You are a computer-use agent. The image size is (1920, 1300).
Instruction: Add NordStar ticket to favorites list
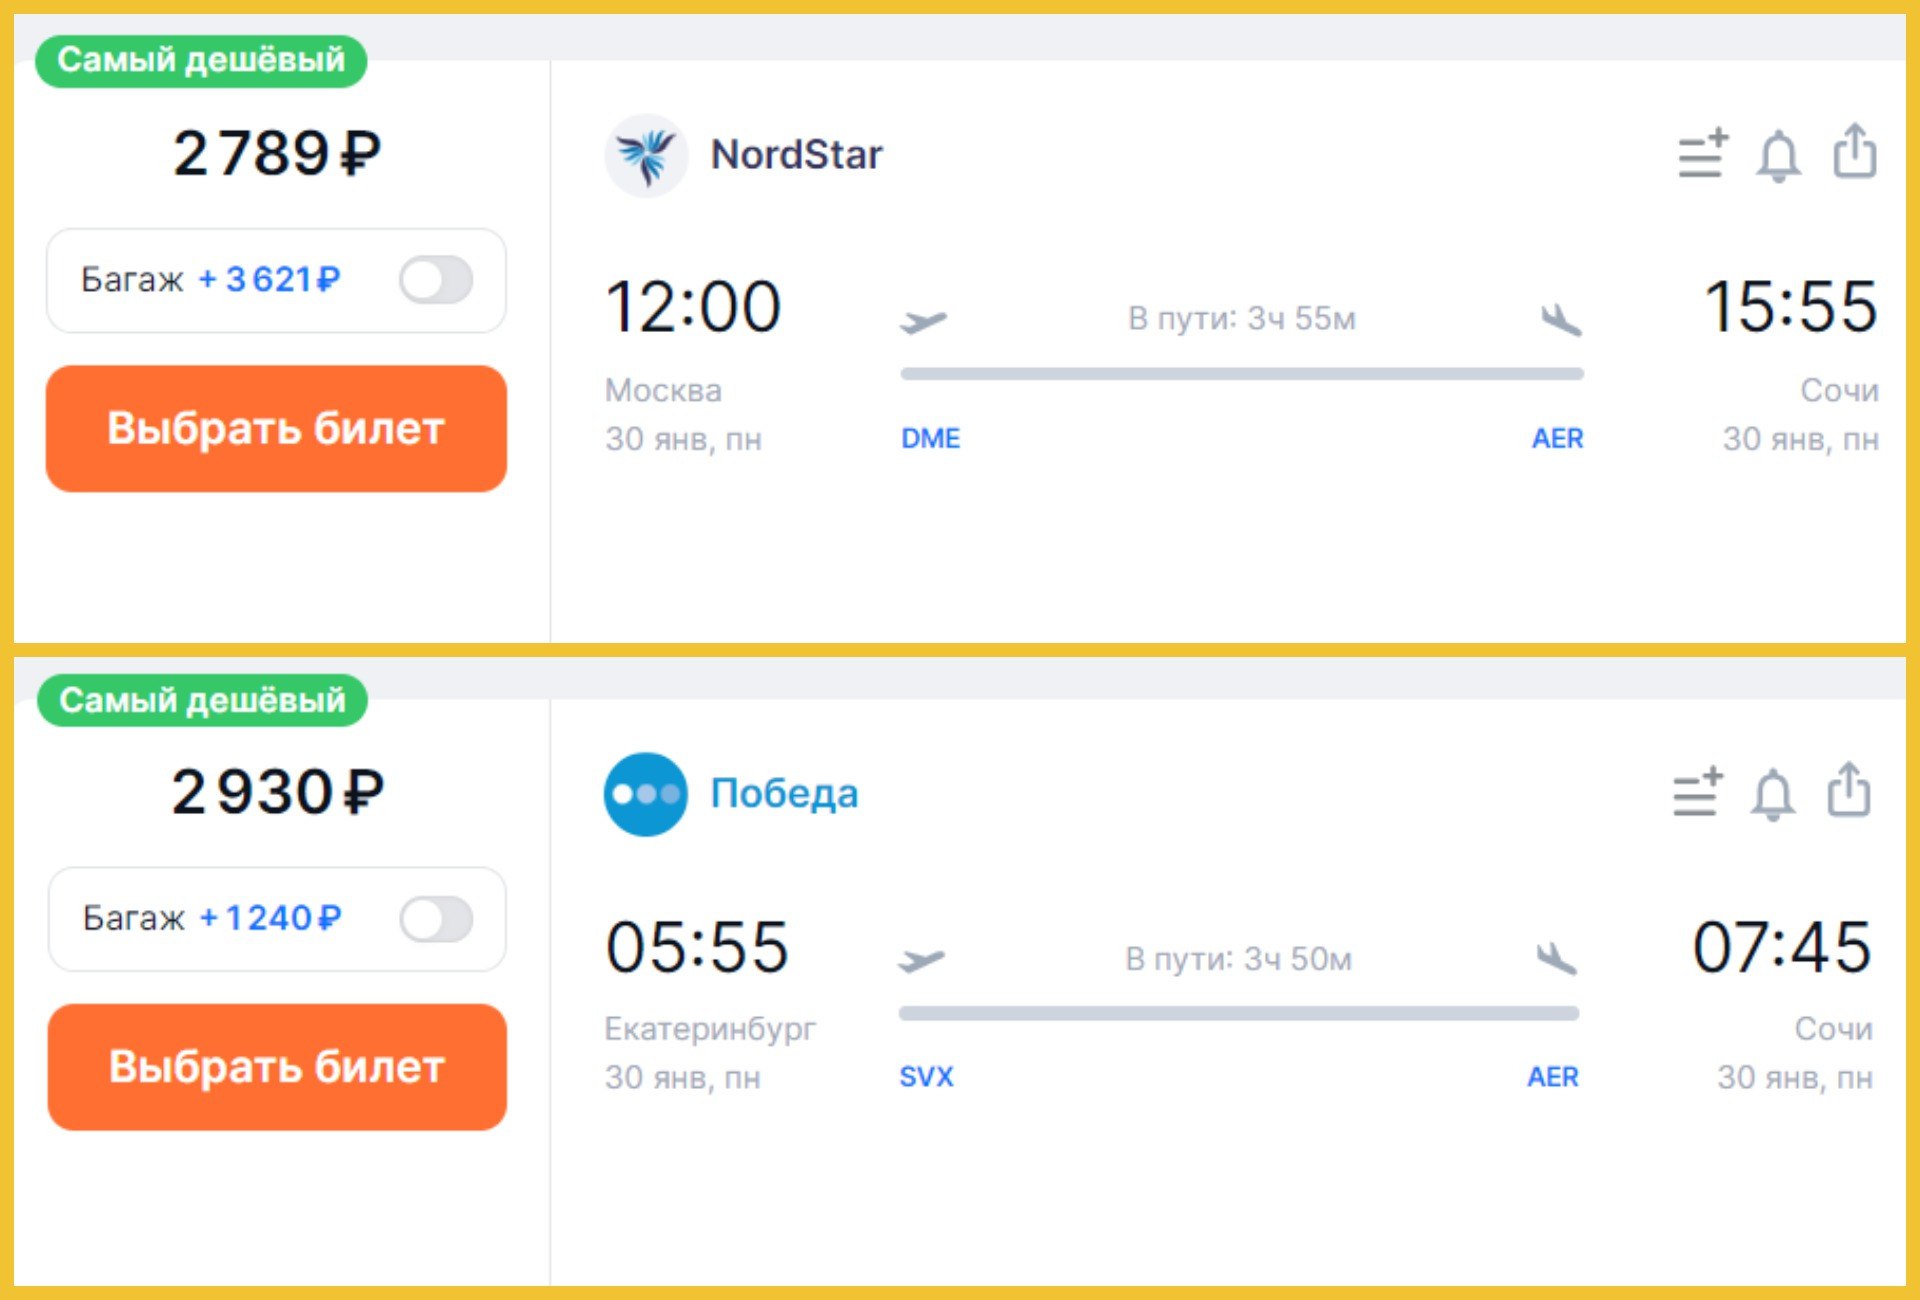[x=1702, y=154]
